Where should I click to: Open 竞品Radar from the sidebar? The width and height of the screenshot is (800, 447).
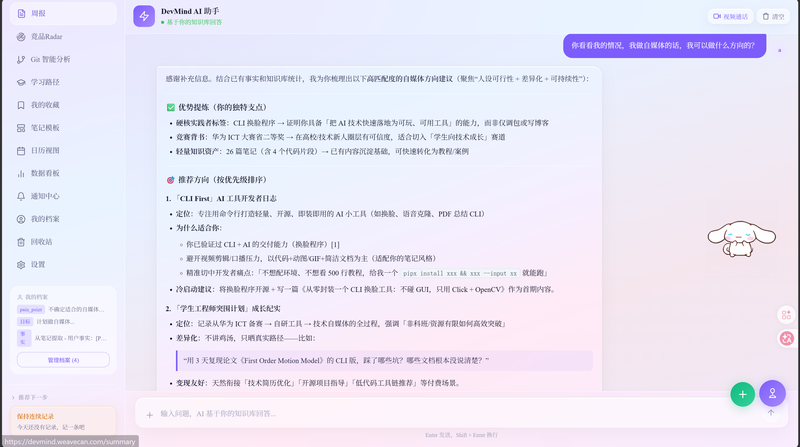click(x=63, y=37)
